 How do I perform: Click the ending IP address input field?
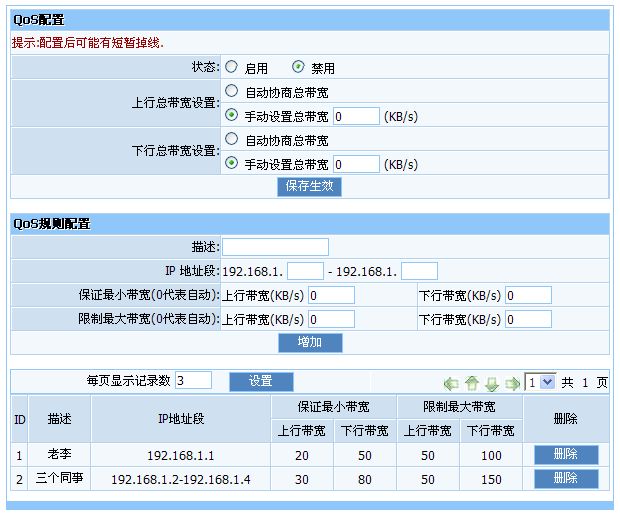click(419, 271)
